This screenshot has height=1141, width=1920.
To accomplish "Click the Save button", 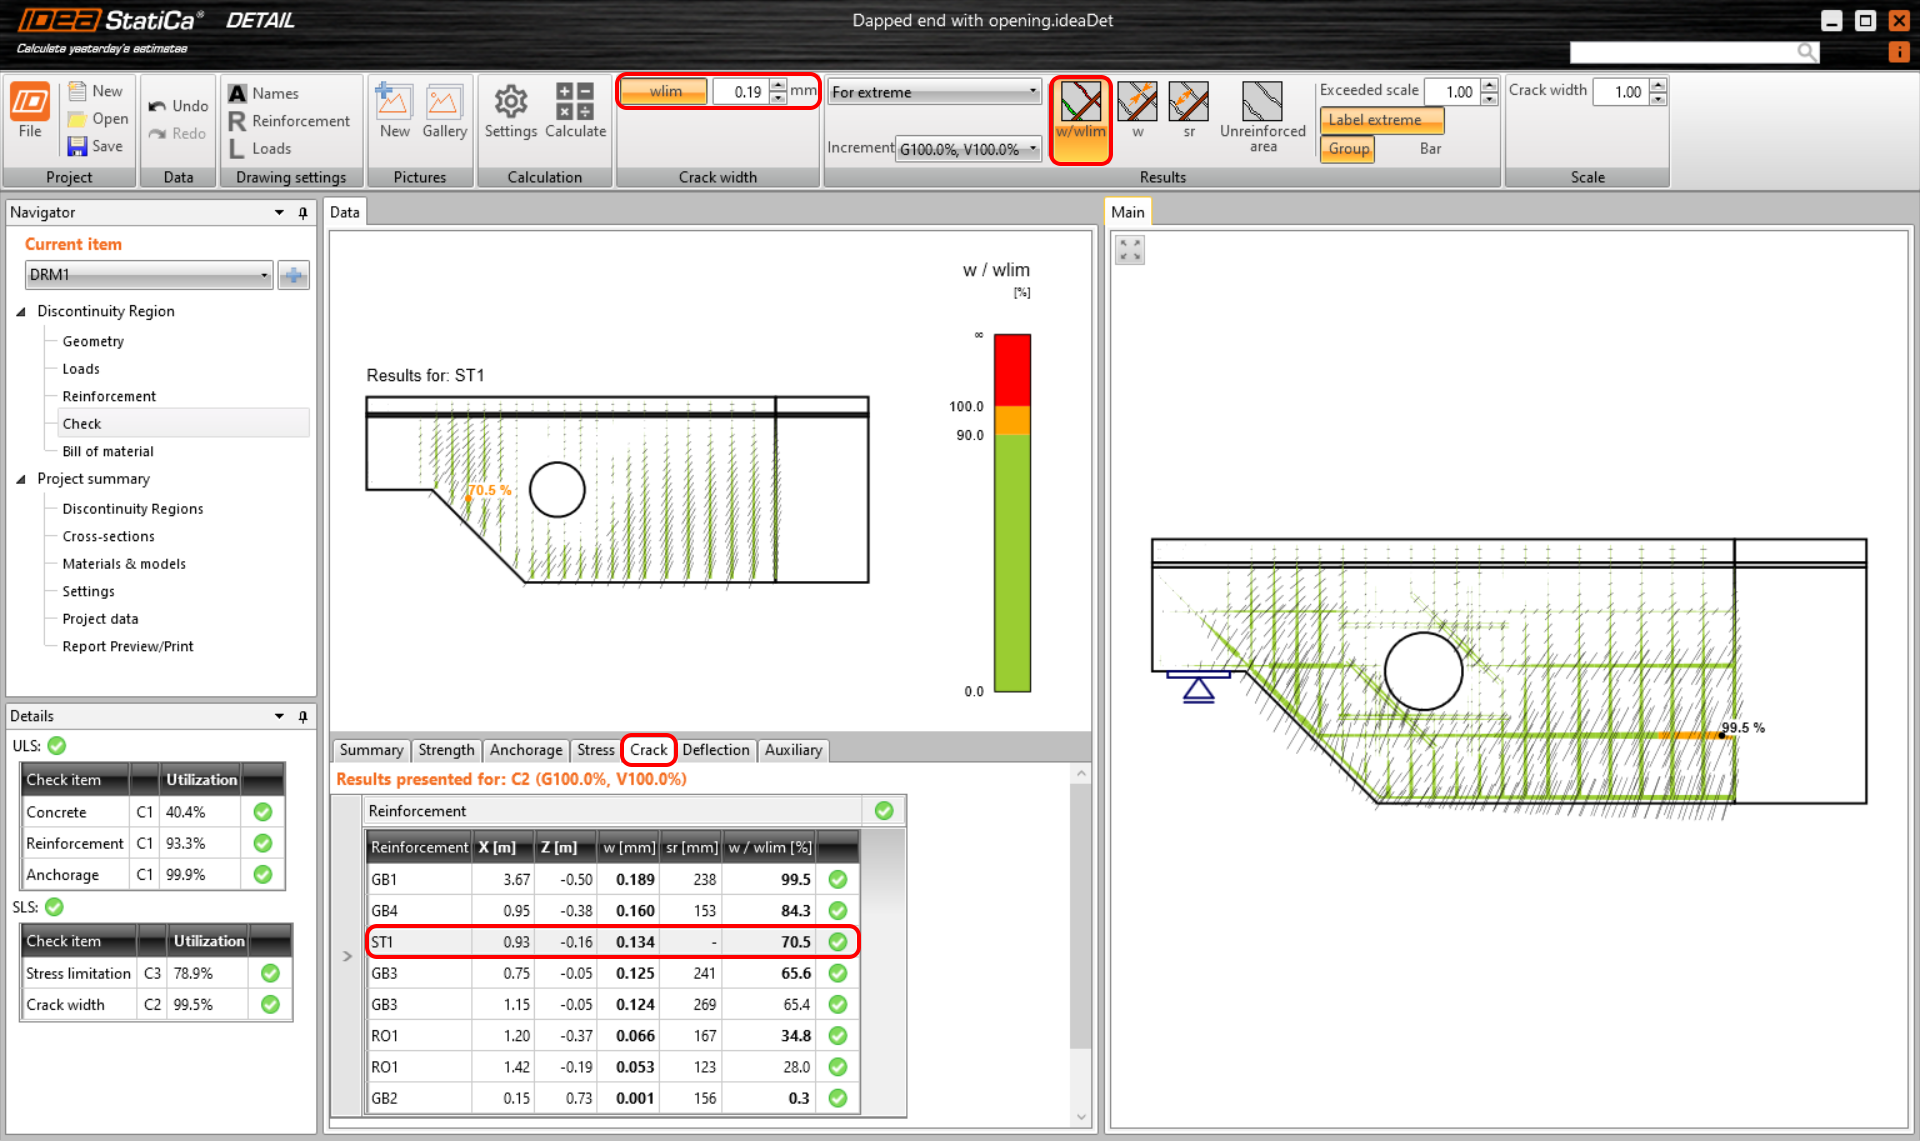I will coord(97,146).
